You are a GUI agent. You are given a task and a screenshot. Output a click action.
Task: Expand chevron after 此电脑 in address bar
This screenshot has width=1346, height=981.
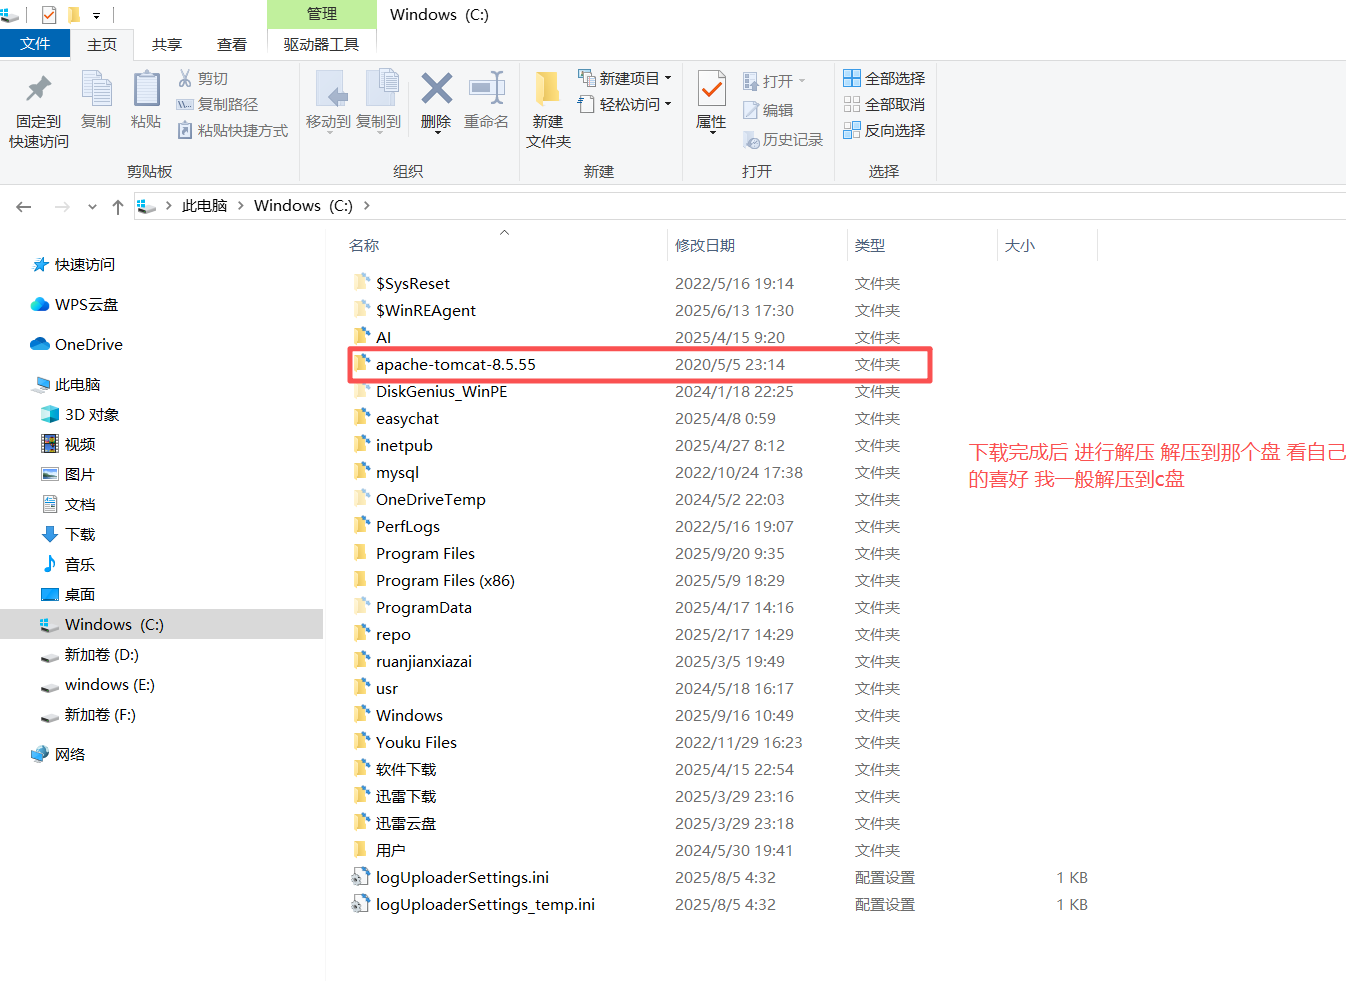[240, 206]
